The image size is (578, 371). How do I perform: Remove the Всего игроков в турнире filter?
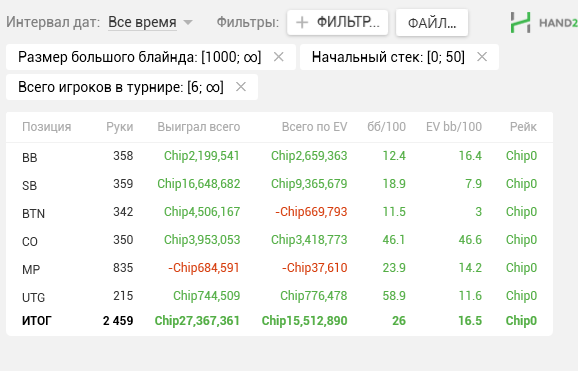point(241,87)
